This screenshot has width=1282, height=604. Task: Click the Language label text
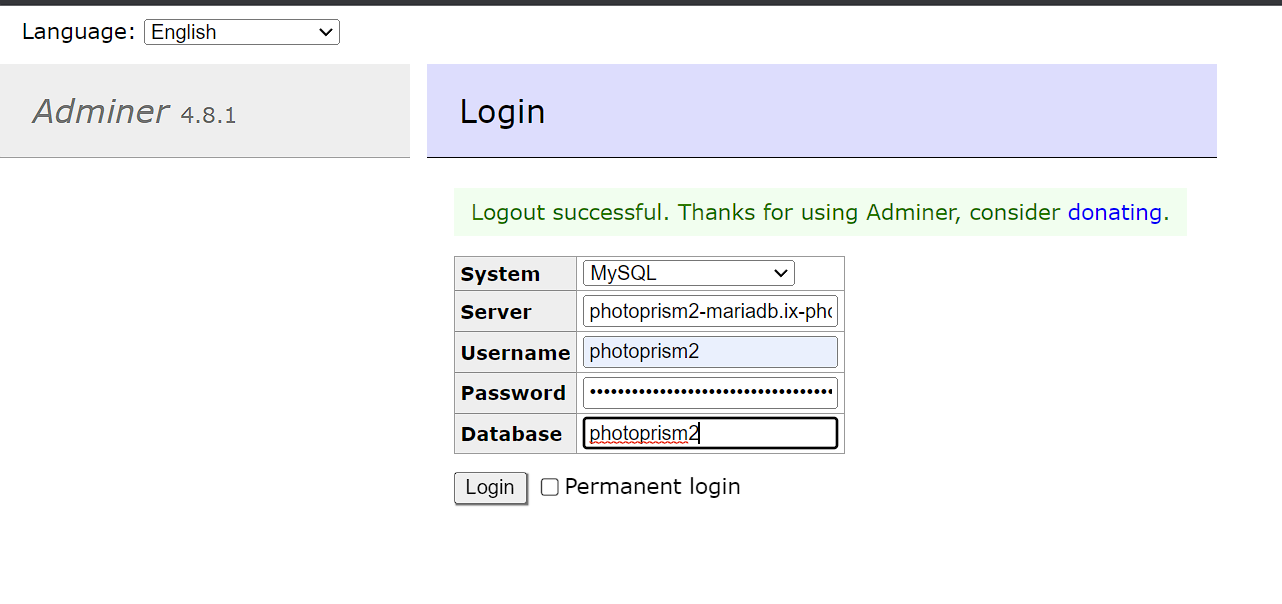click(x=77, y=31)
